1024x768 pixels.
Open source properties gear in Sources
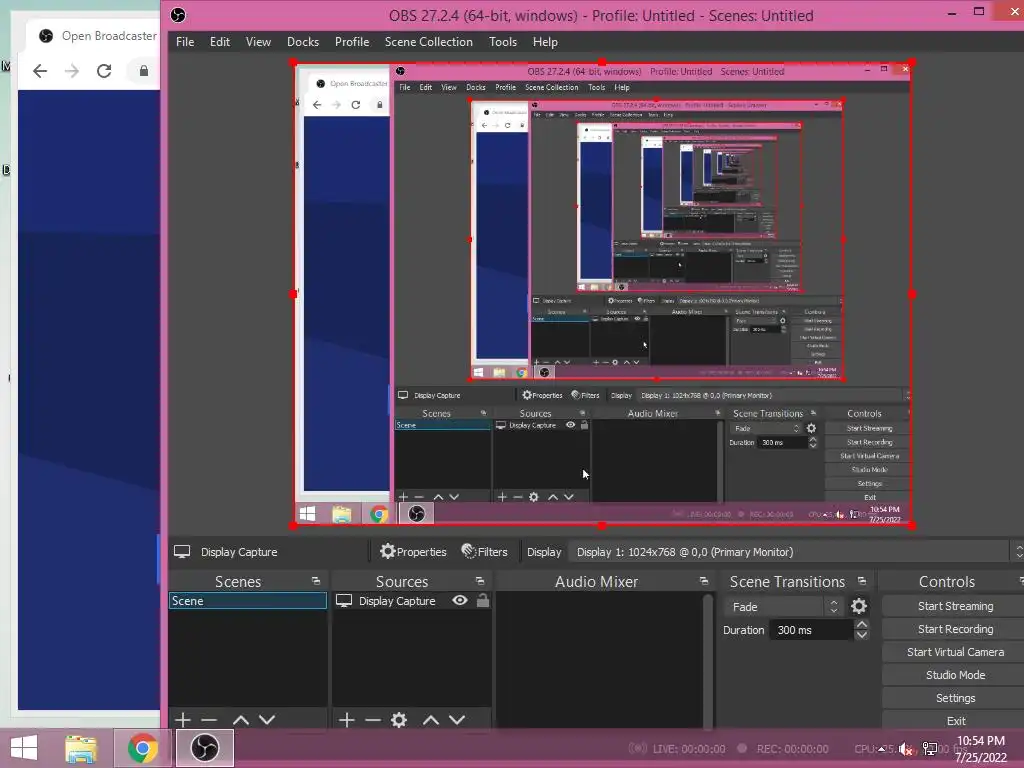click(x=399, y=720)
